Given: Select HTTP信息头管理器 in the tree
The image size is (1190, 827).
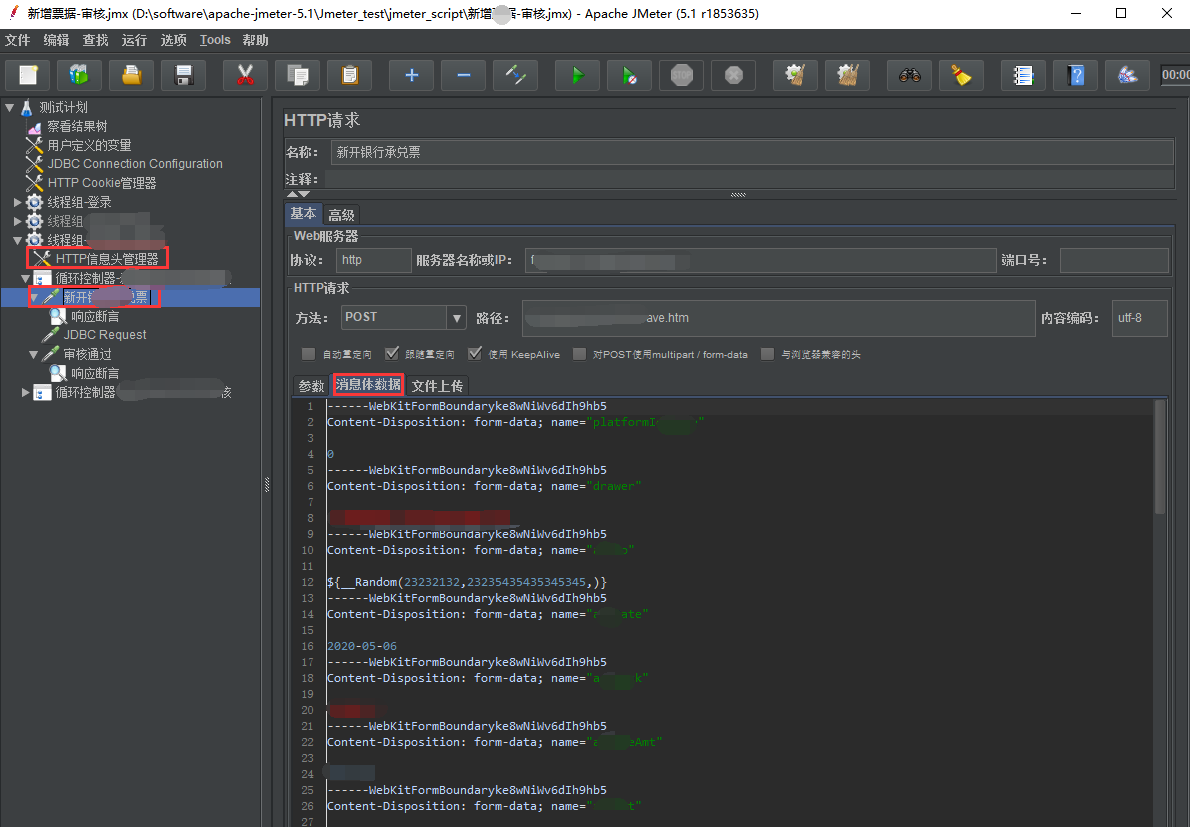Looking at the screenshot, I should coord(107,259).
